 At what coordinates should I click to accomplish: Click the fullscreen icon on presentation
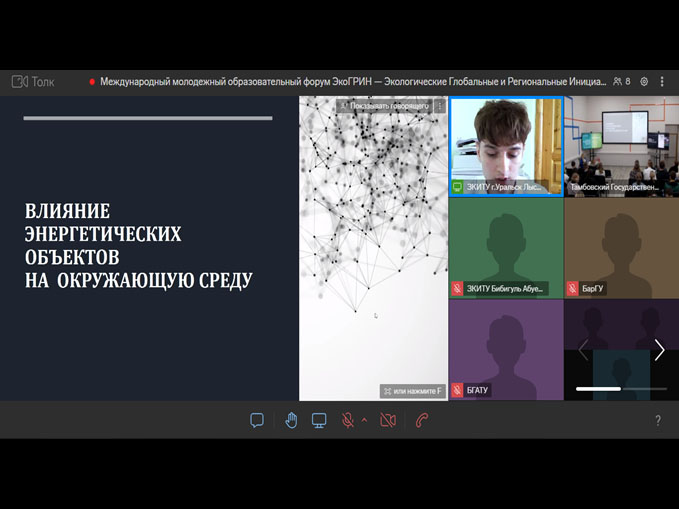coord(386,391)
